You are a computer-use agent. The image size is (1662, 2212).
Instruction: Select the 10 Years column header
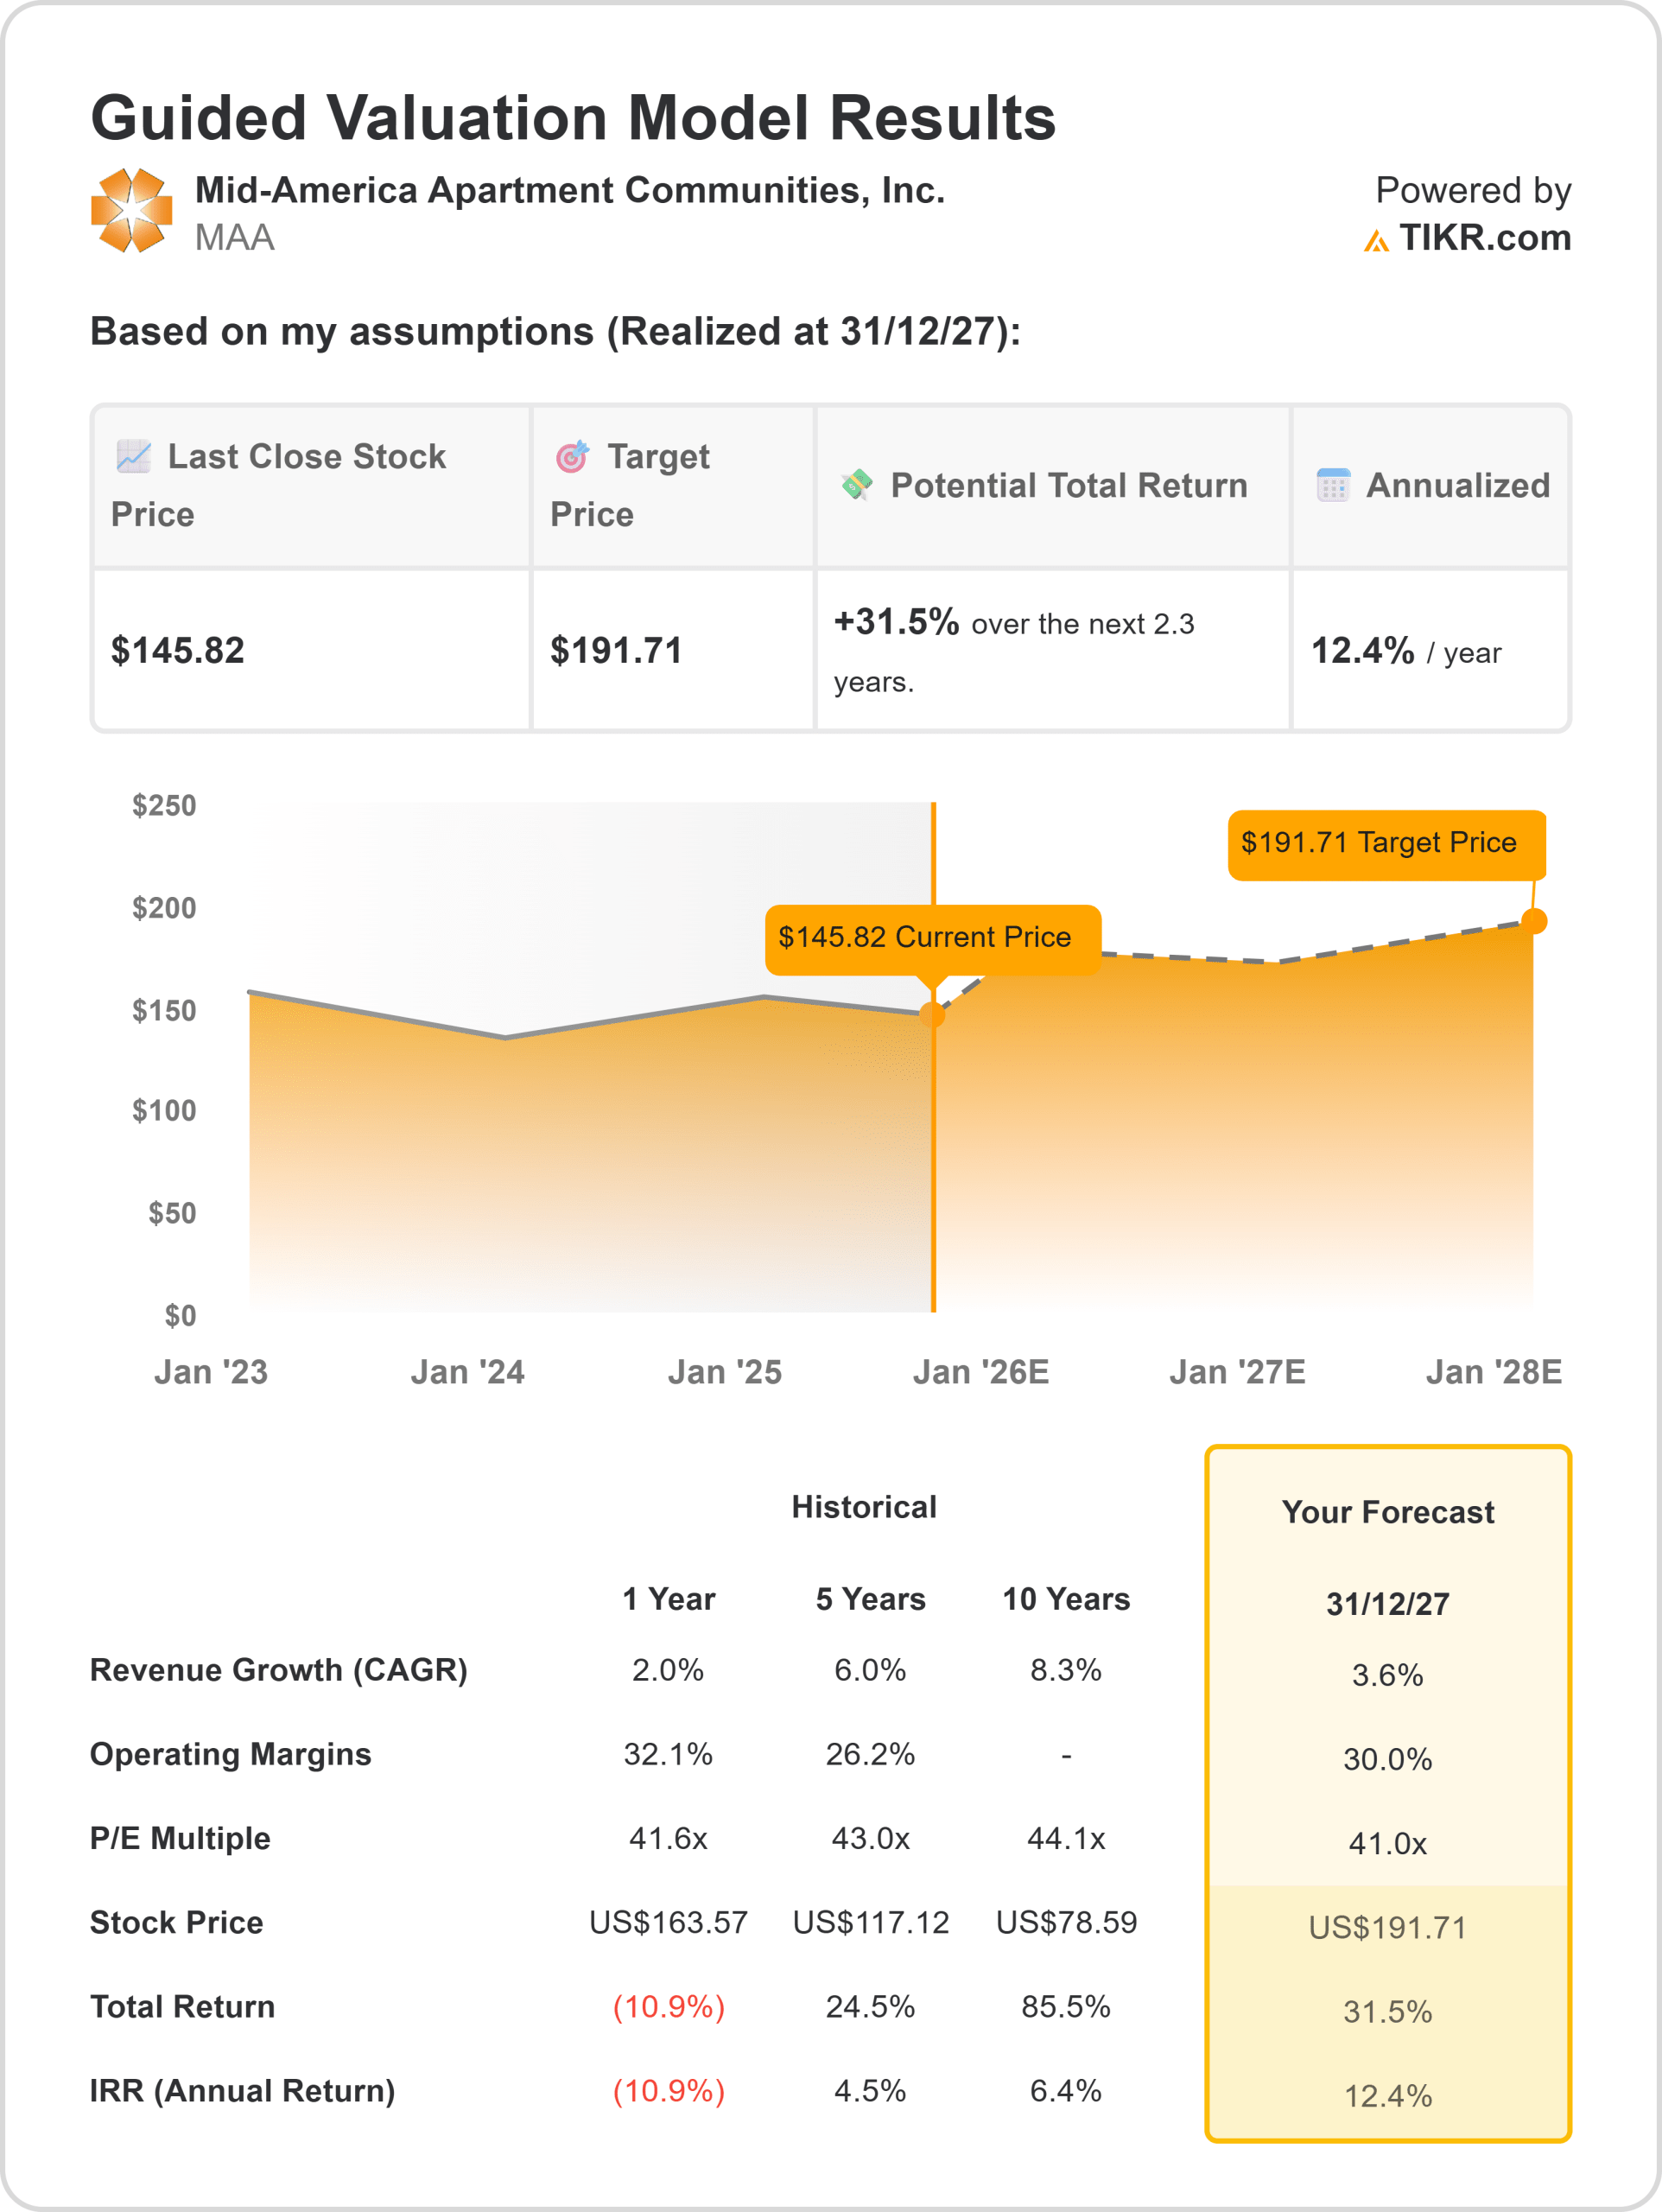point(1066,1599)
